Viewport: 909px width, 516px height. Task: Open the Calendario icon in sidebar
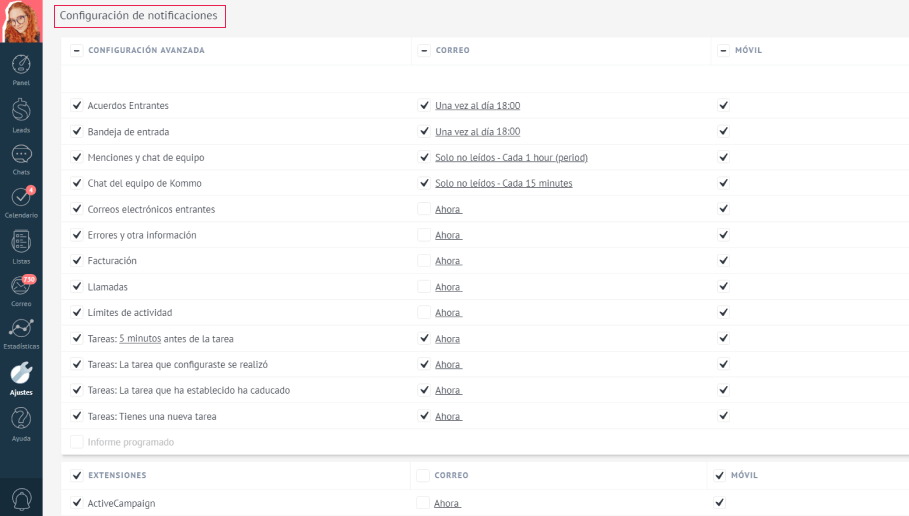21,199
